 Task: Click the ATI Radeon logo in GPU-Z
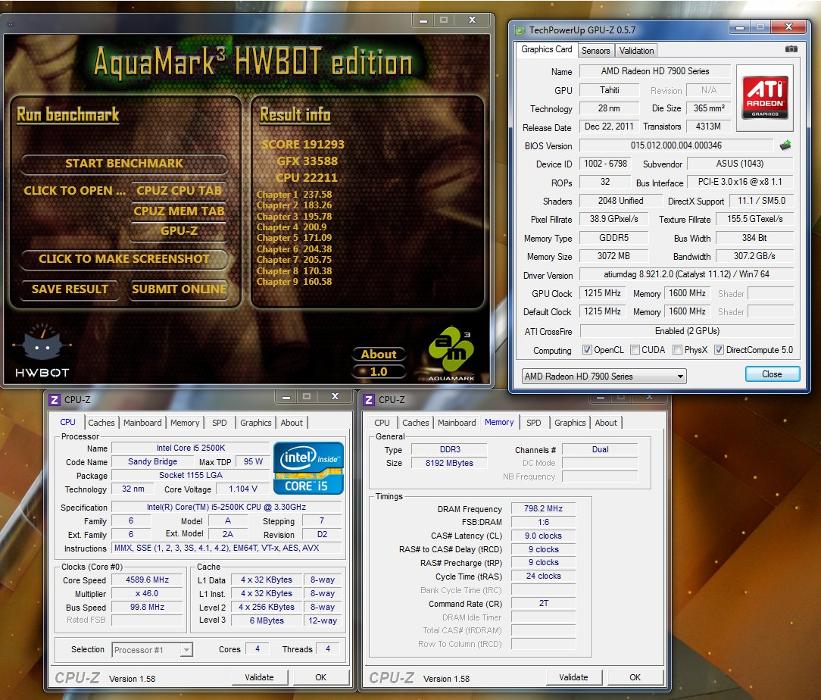click(764, 98)
